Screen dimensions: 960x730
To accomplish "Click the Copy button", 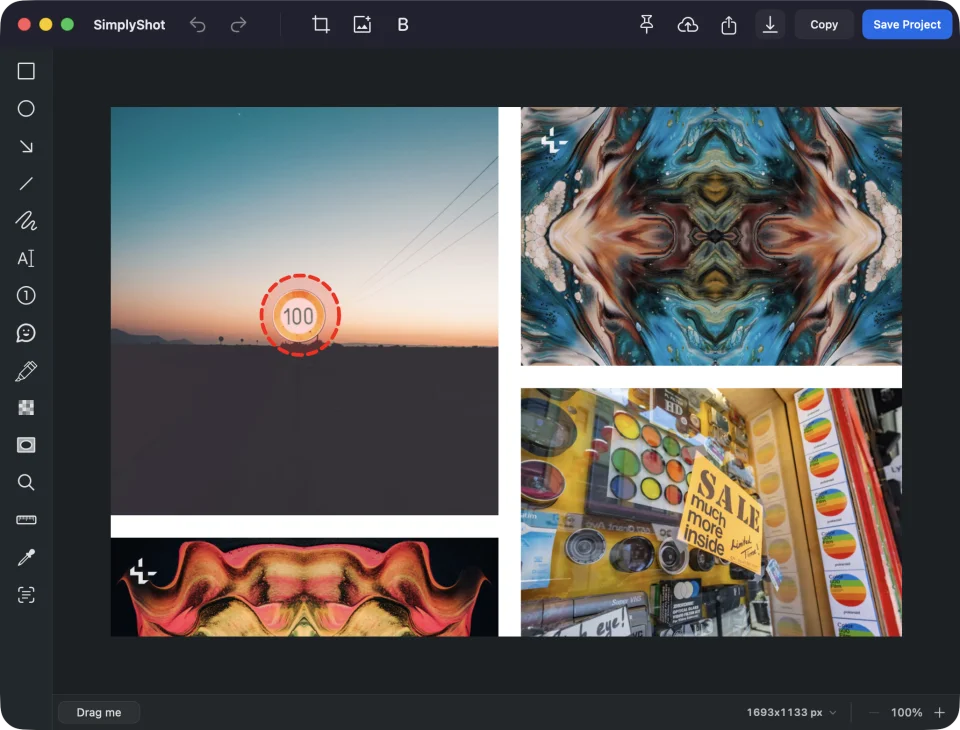I will 824,24.
